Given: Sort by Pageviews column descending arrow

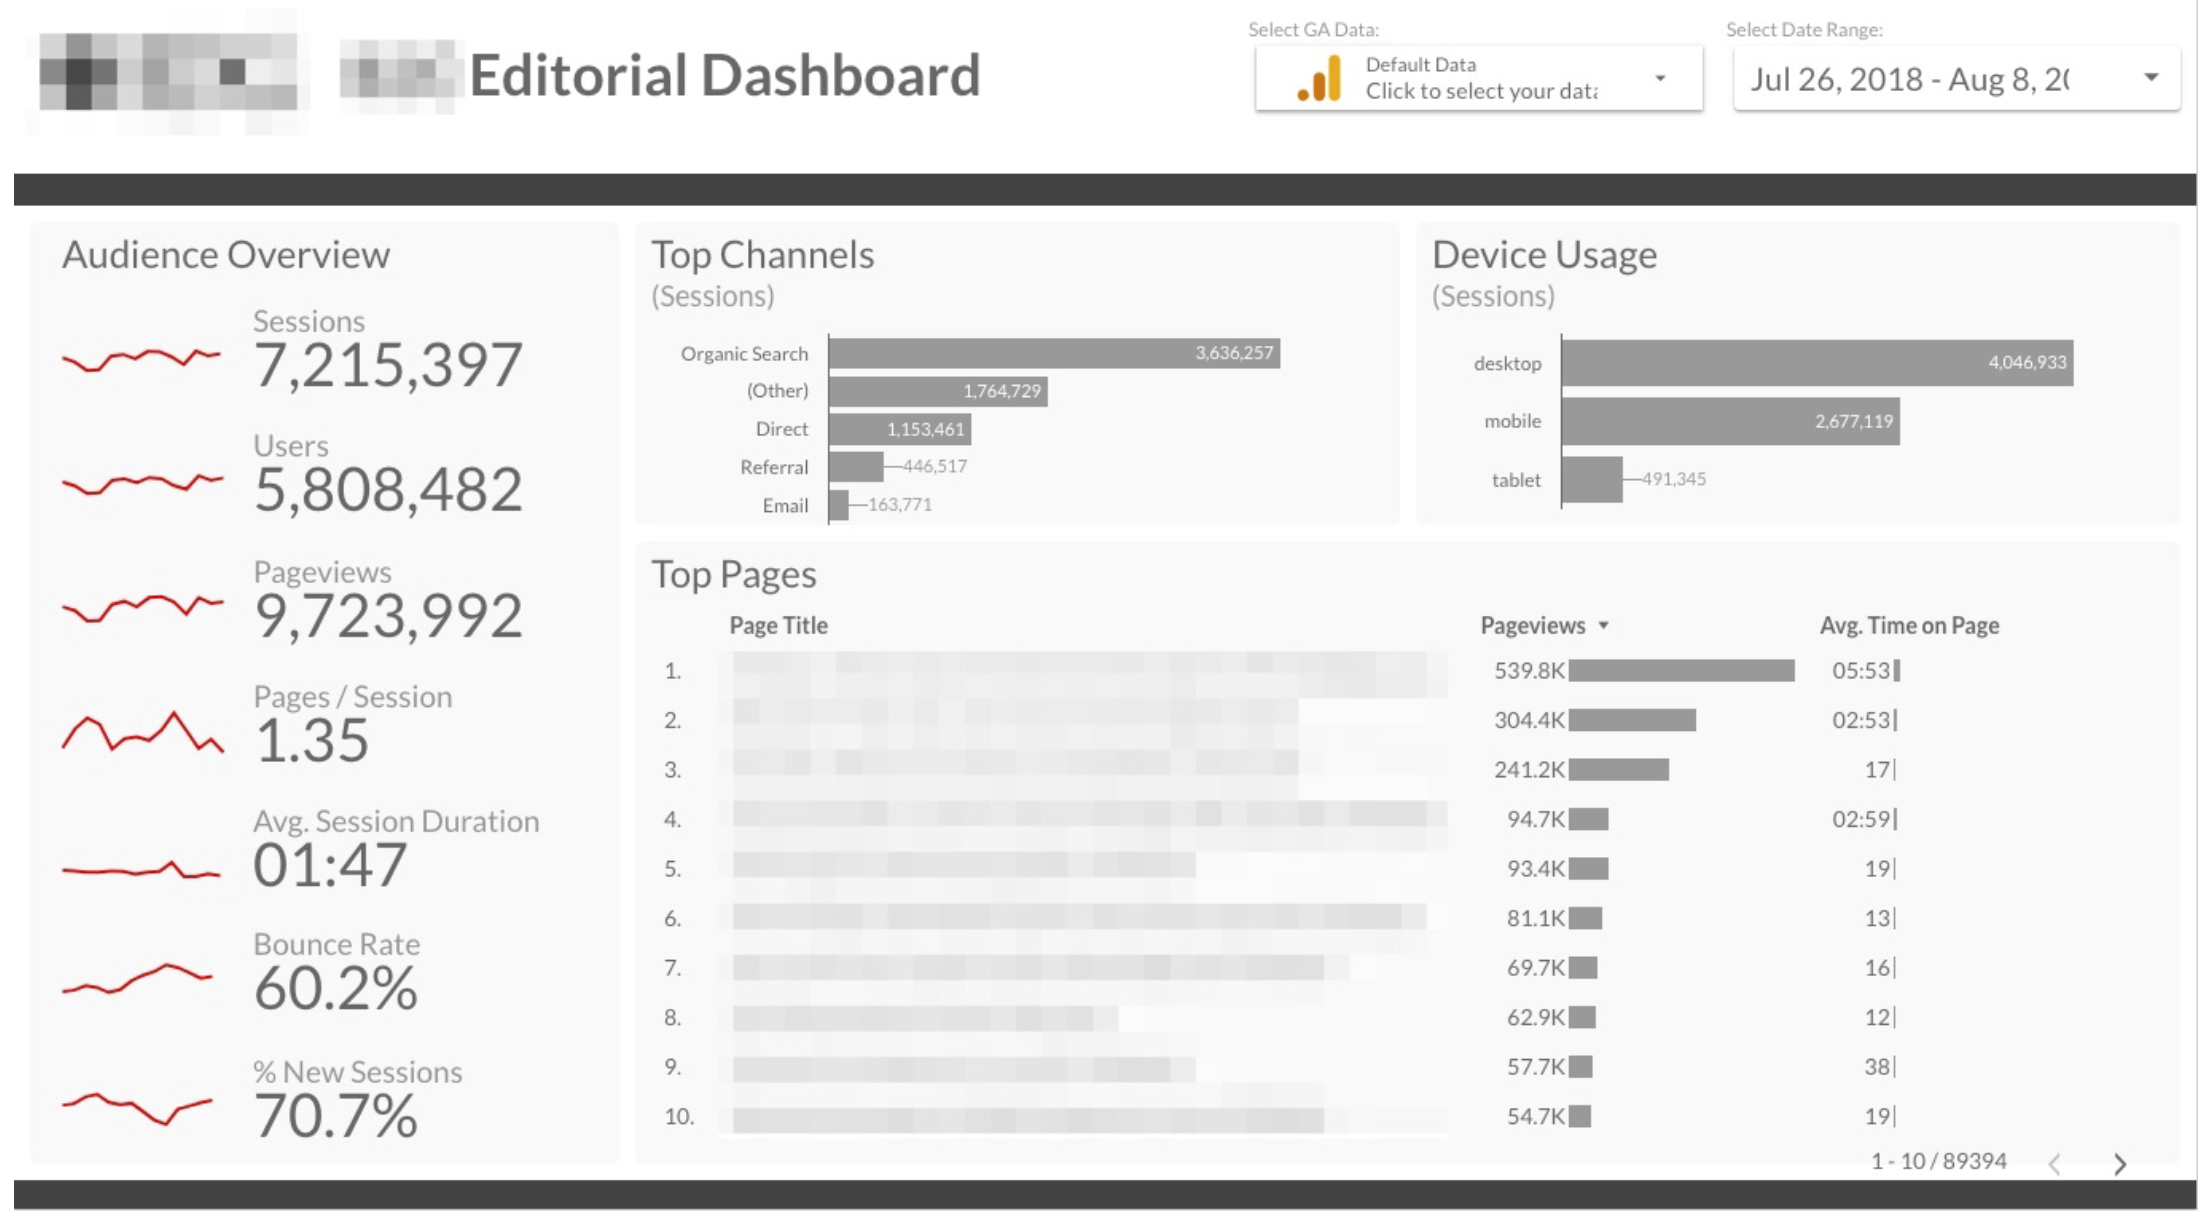Looking at the screenshot, I should click(1604, 626).
